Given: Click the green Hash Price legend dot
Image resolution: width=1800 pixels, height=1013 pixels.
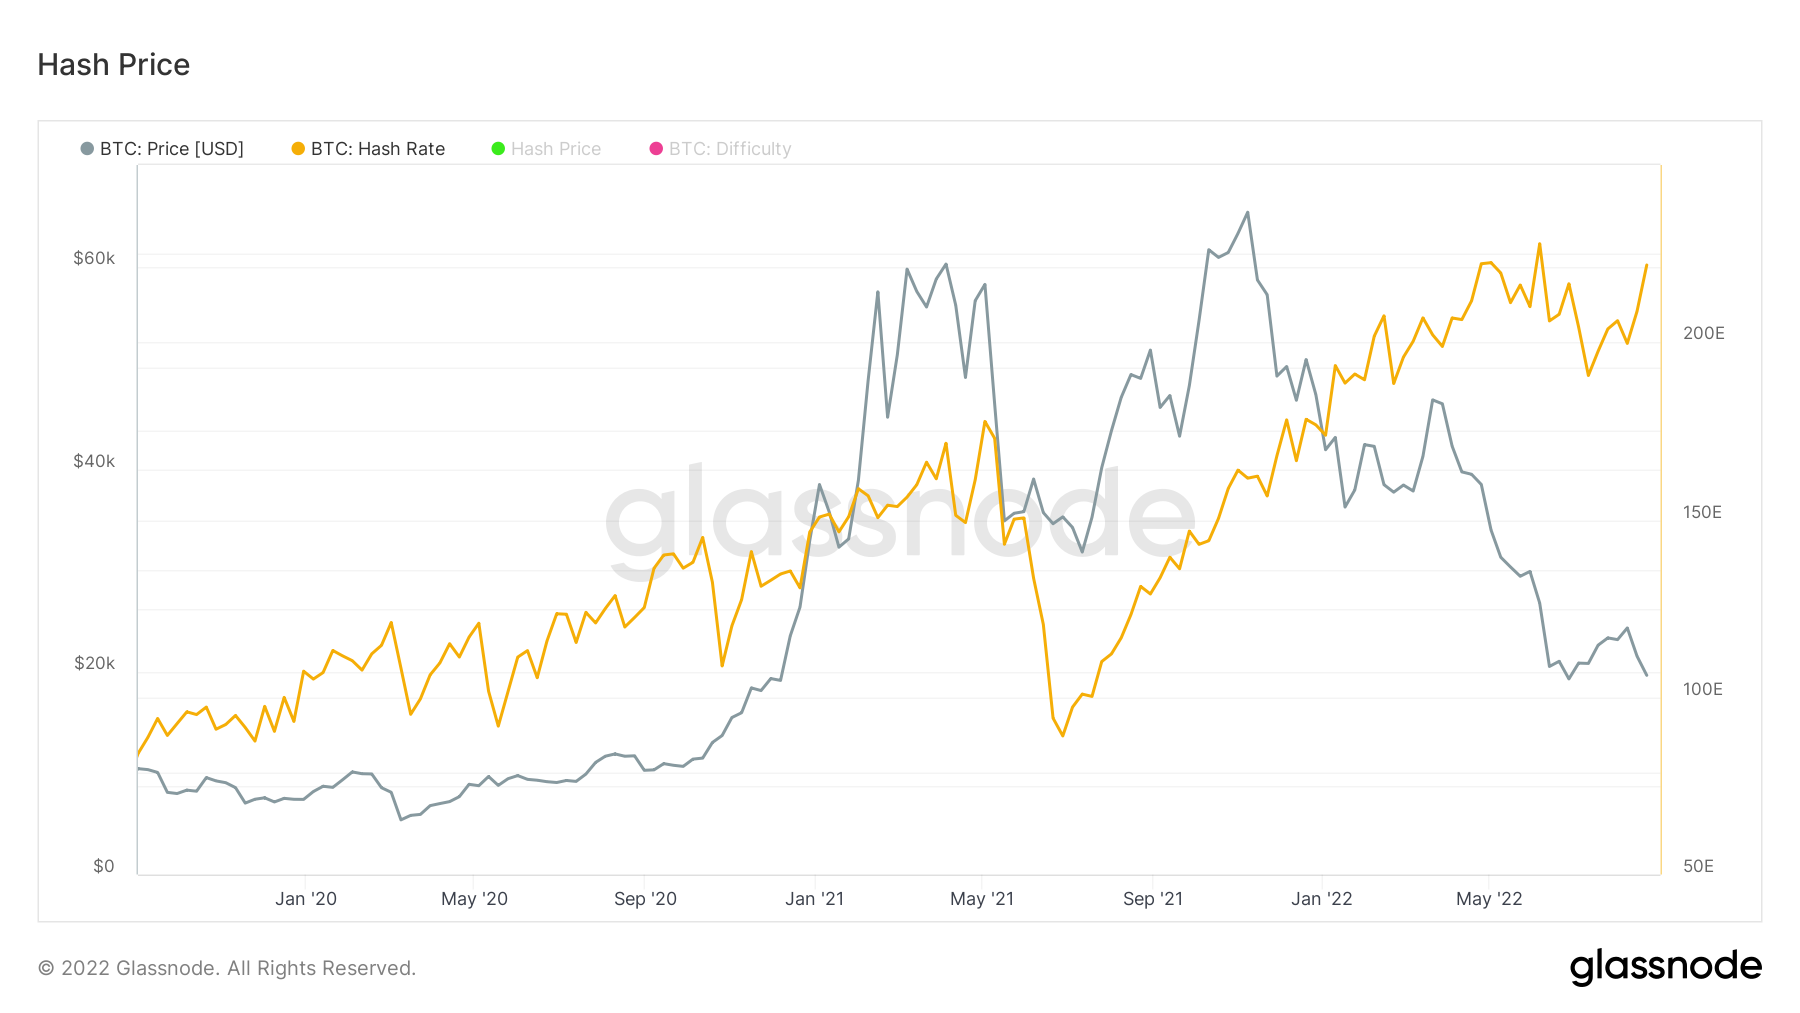Looking at the screenshot, I should [x=498, y=149].
